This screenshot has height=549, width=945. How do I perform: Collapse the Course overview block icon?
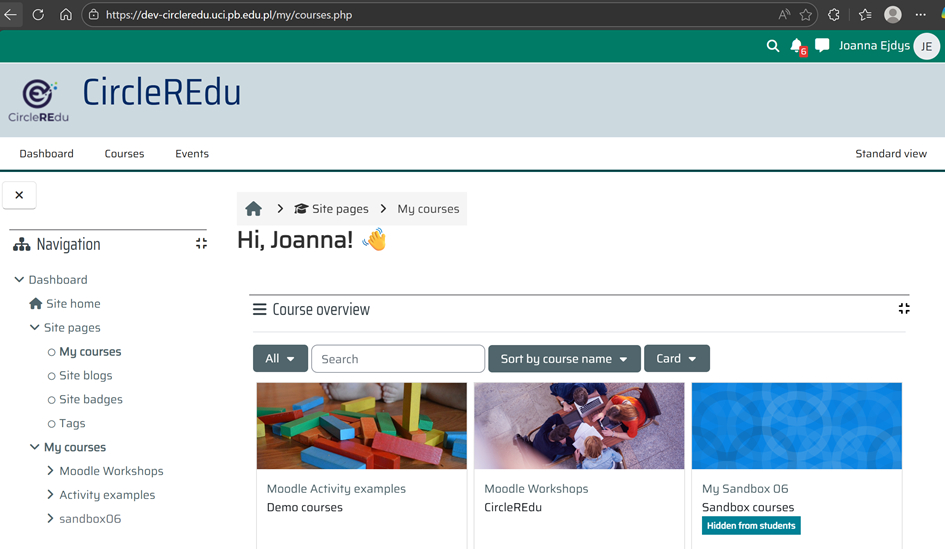click(904, 309)
